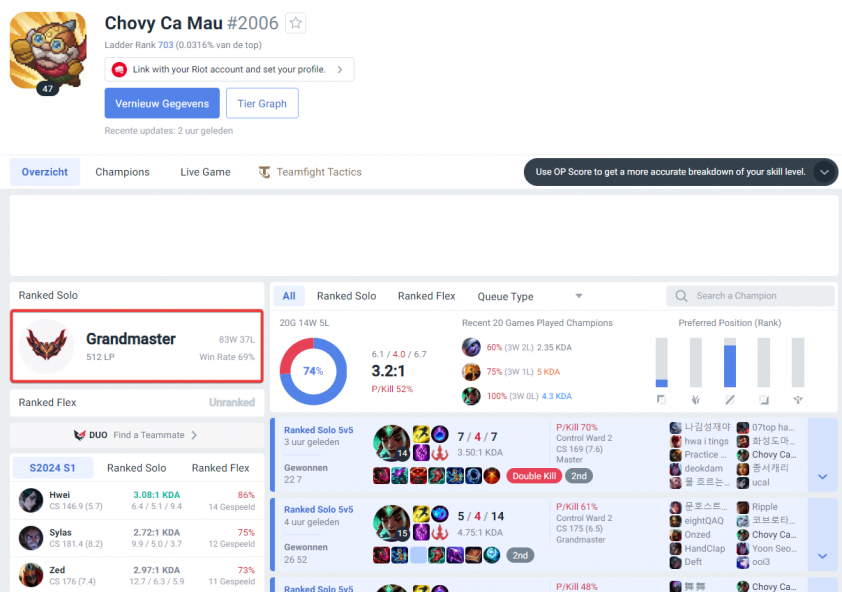Image resolution: width=842 pixels, height=592 pixels.
Task: Select the jungle position icon
Action: (696, 400)
